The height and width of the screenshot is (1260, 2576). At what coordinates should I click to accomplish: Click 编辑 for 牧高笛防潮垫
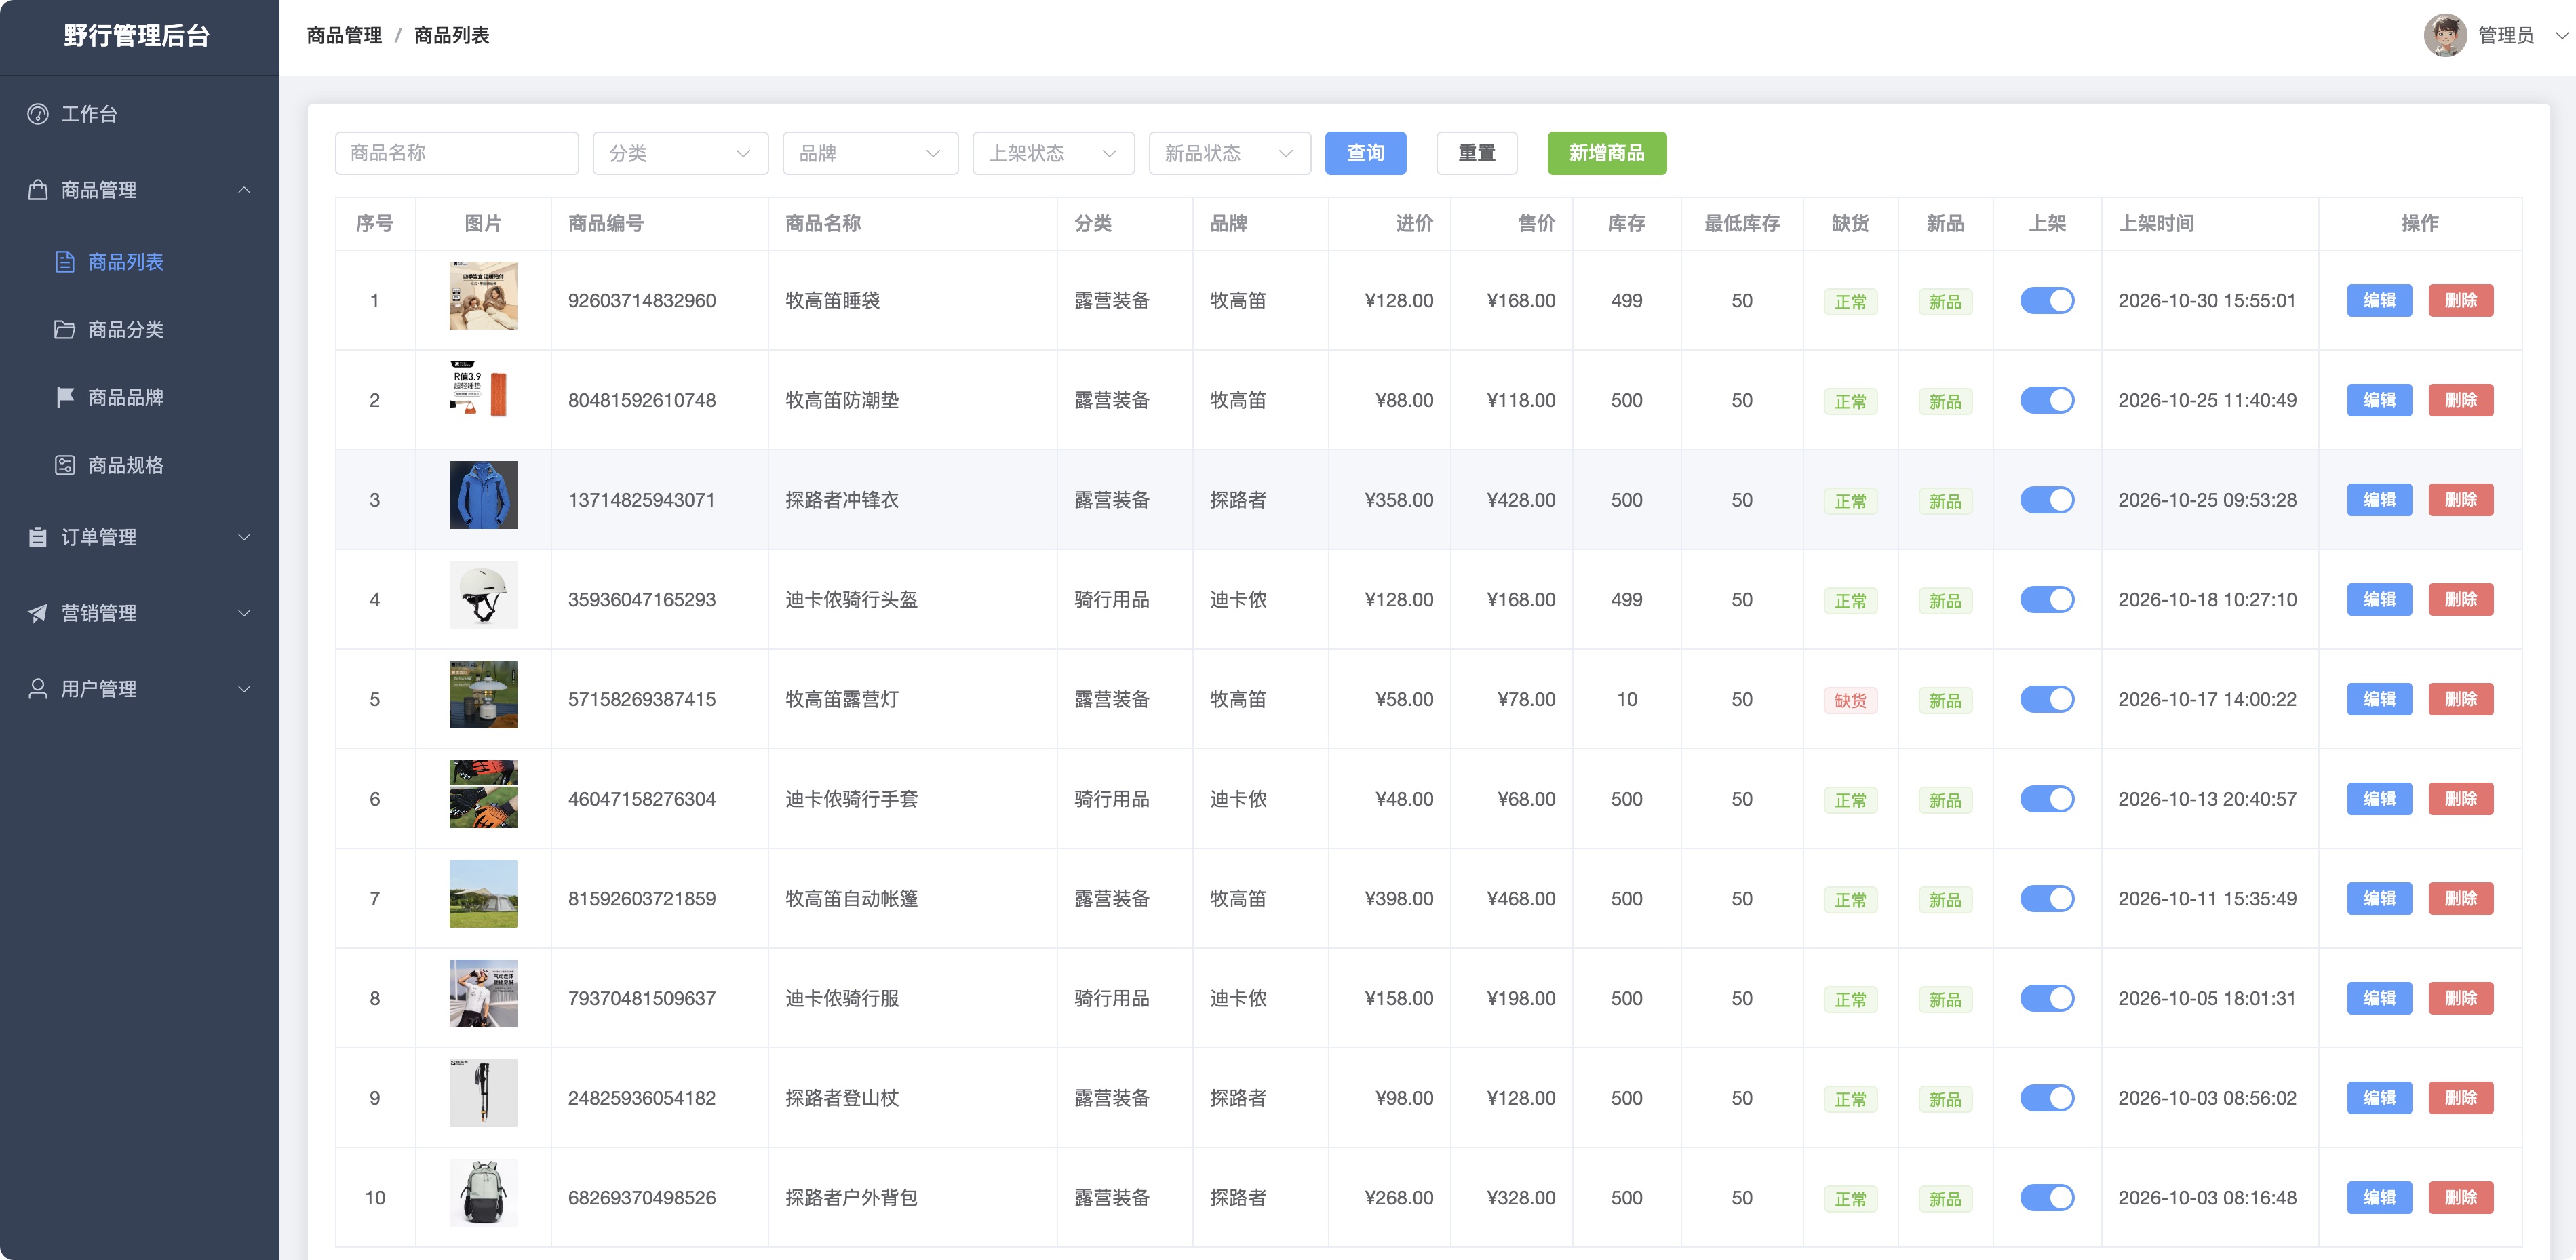pyautogui.click(x=2379, y=400)
